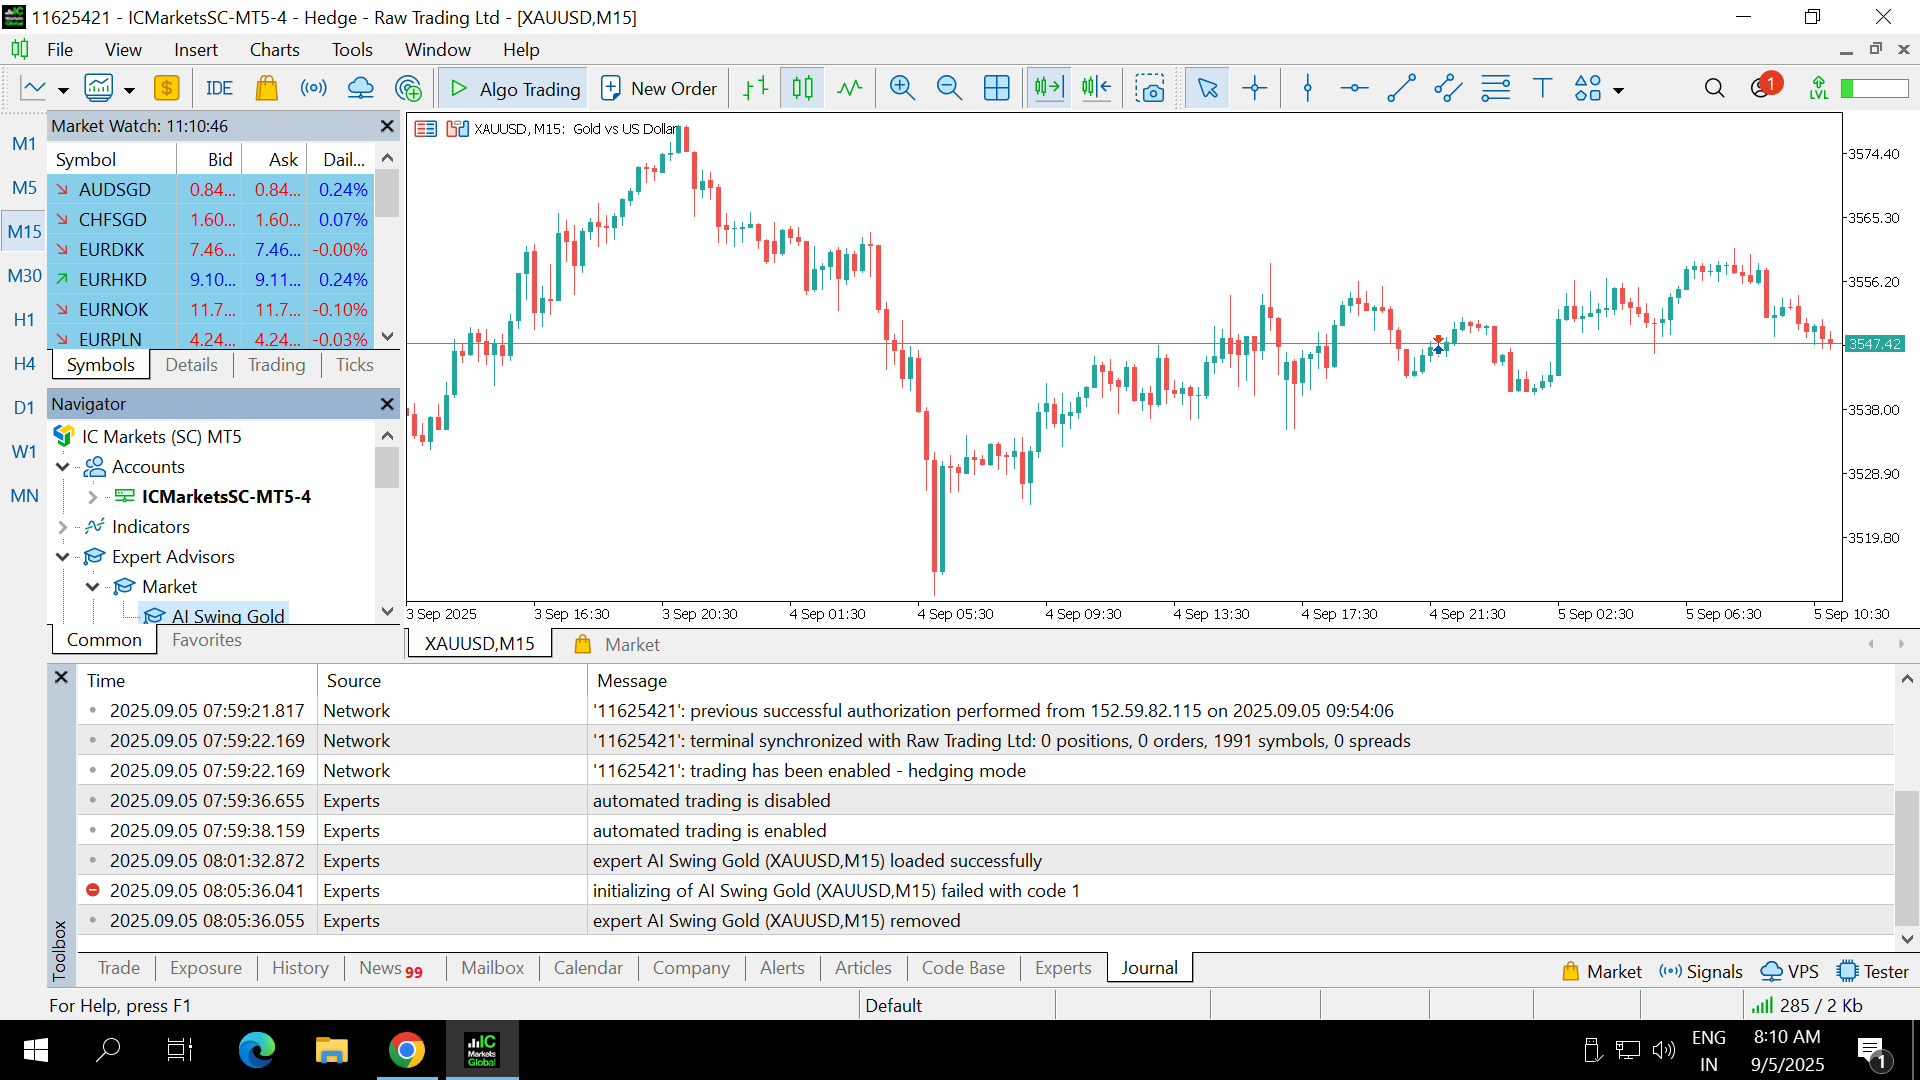
Task: Switch to the Experts toolbox tab
Action: click(1062, 968)
